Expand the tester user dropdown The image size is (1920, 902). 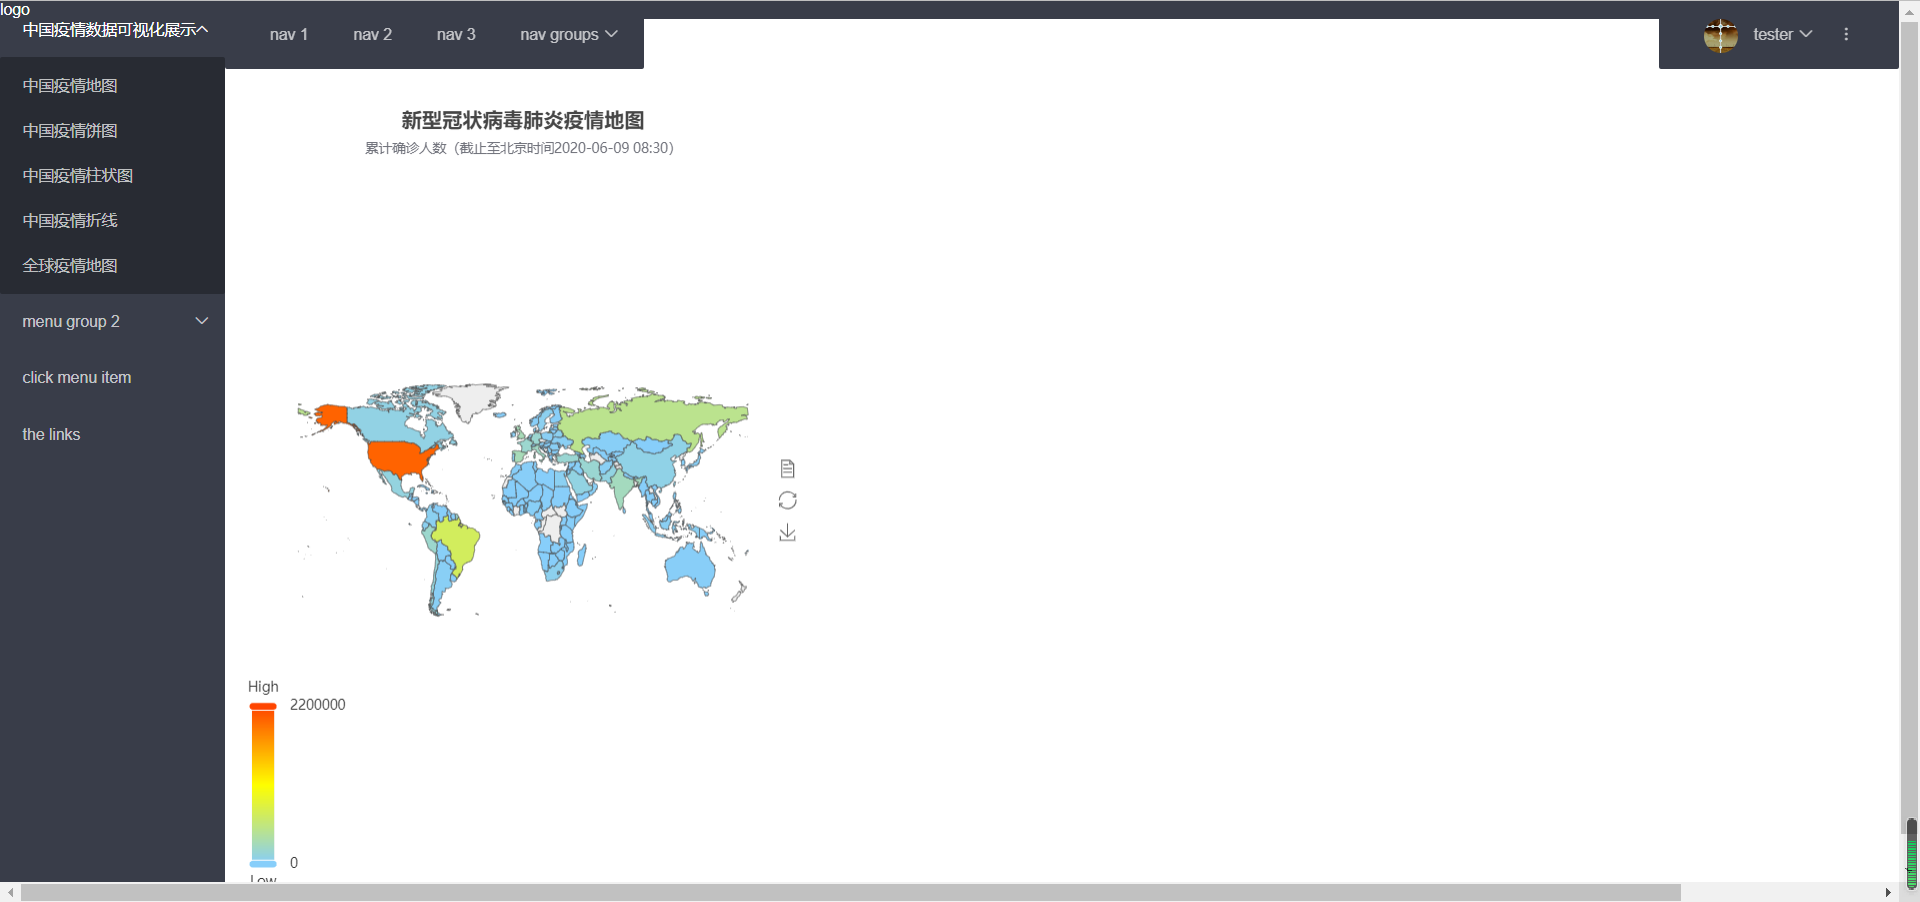1782,34
